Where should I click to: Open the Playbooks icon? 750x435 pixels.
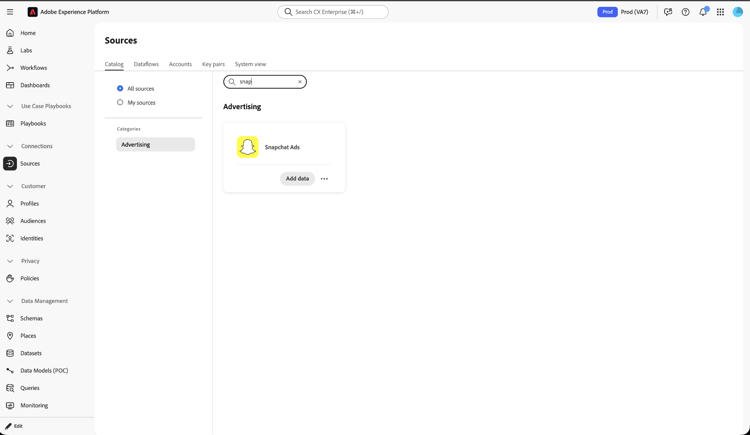(x=10, y=123)
